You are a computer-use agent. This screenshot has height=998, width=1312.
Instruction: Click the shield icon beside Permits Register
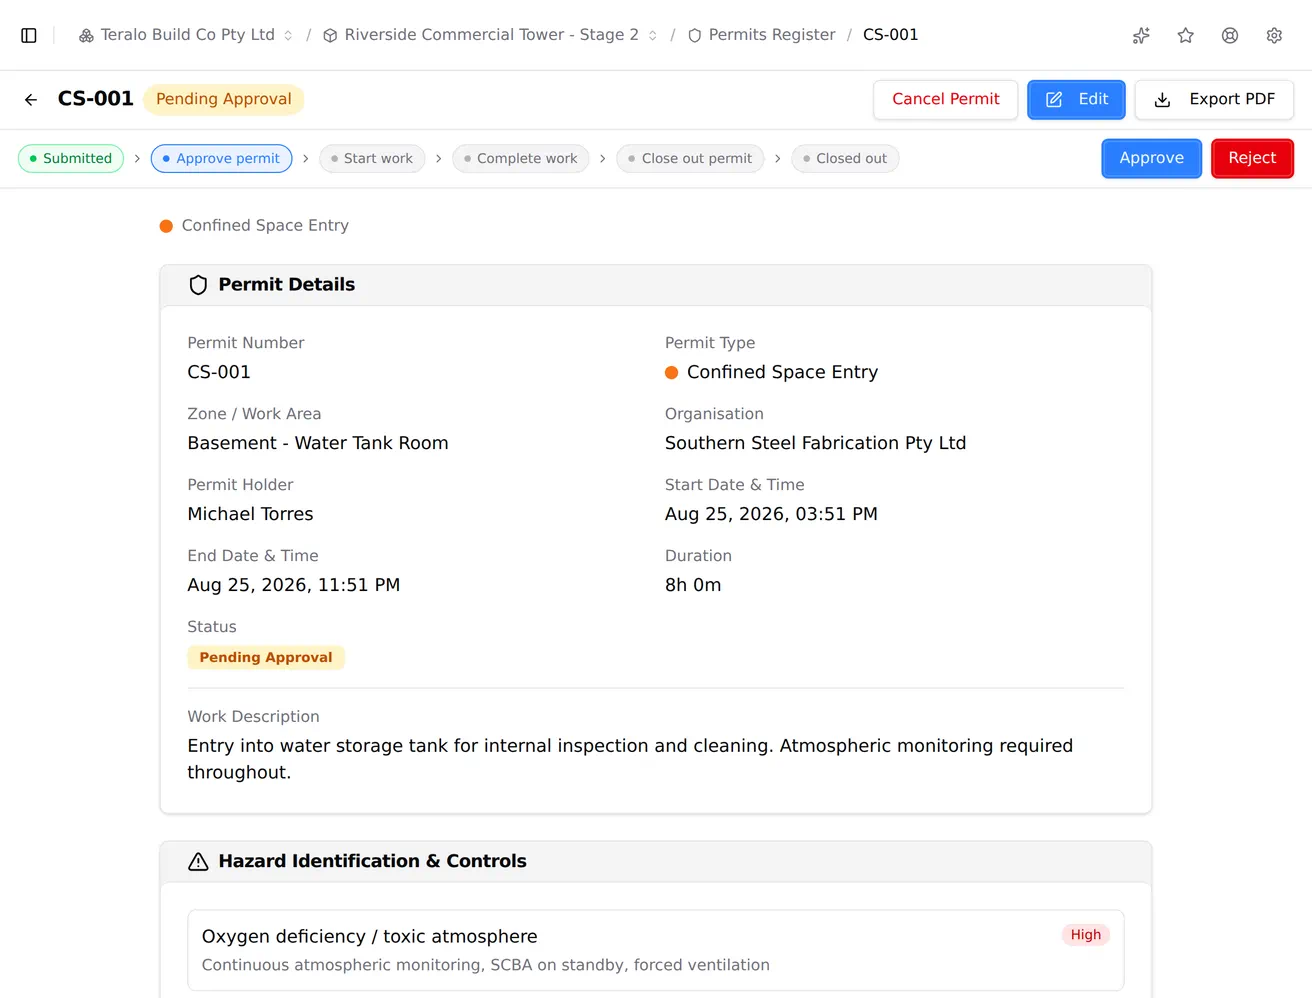click(694, 35)
